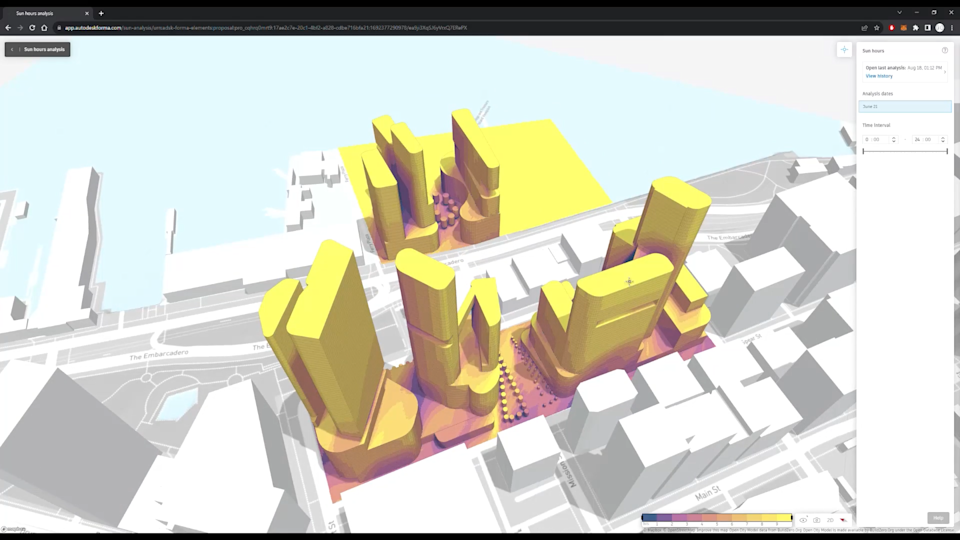Image resolution: width=960 pixels, height=540 pixels.
Task: Click the site lock icon in address bar
Action: (x=59, y=28)
